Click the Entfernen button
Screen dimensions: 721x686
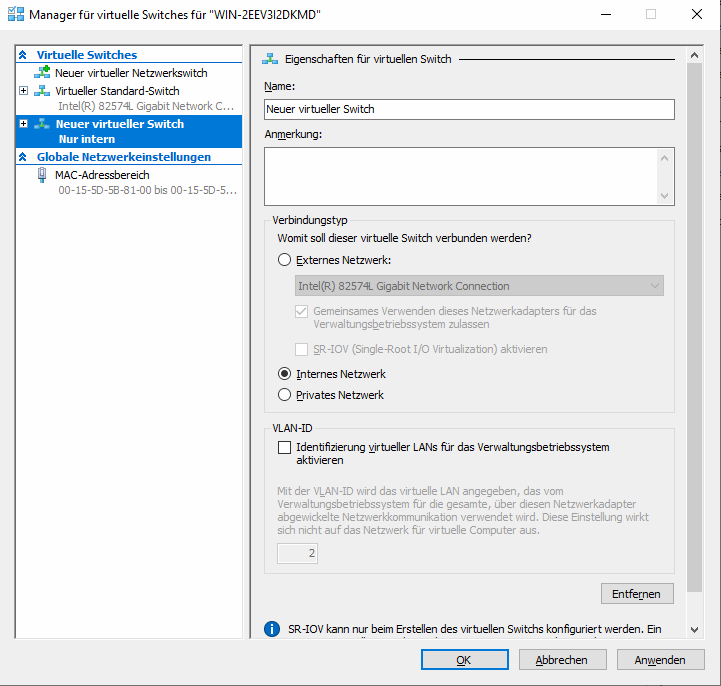(x=637, y=594)
